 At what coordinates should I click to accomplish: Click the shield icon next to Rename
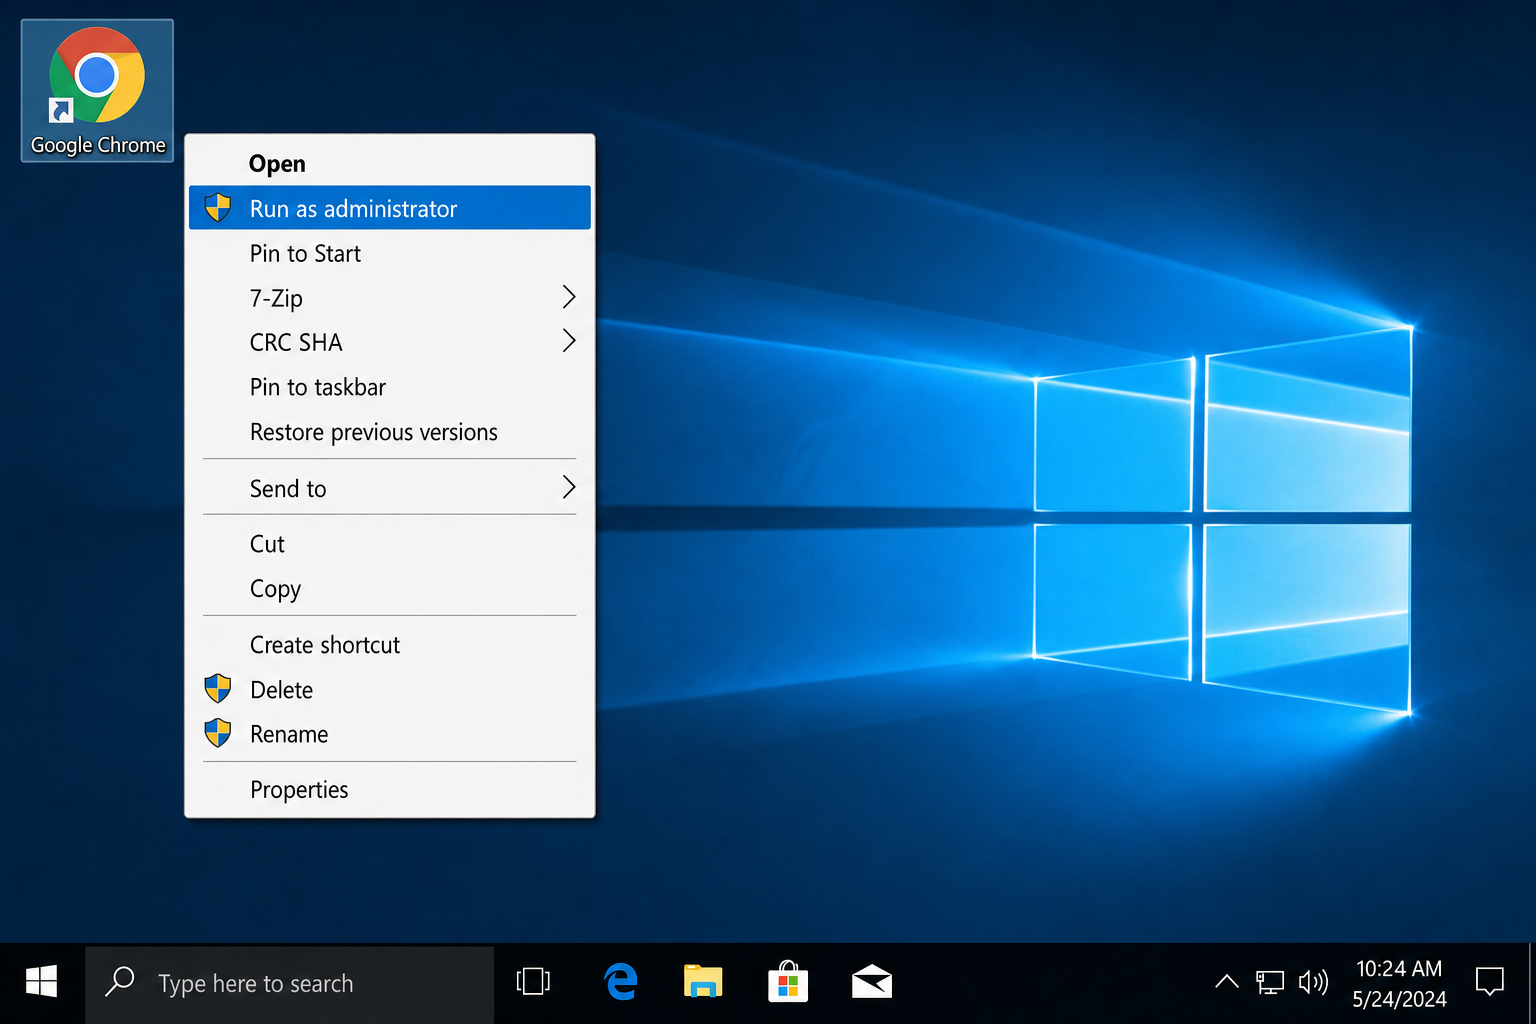(x=217, y=733)
